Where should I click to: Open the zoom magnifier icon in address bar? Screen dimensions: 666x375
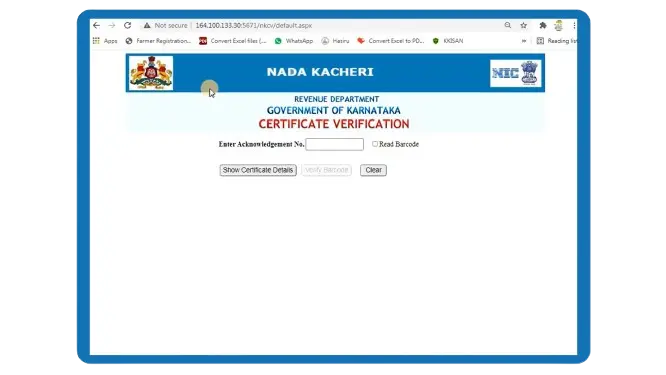point(508,25)
